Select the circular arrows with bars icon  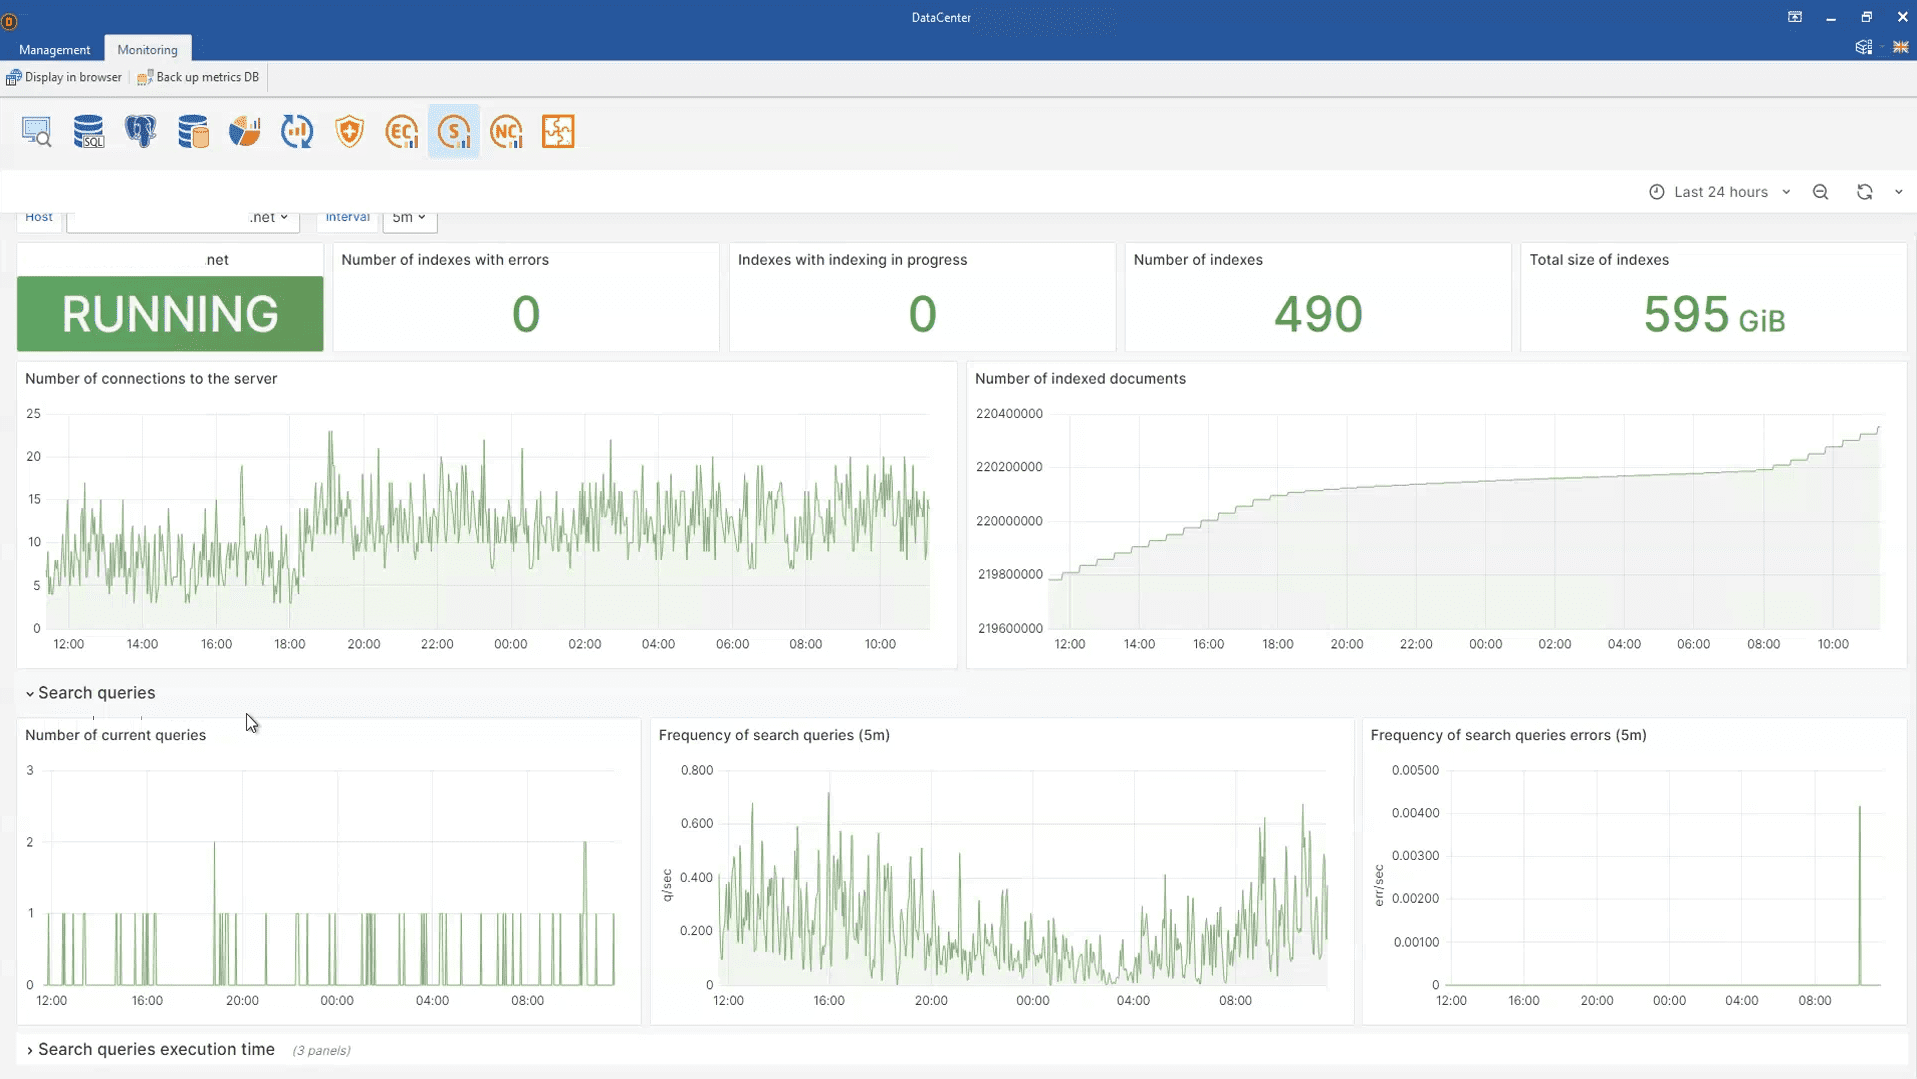[297, 131]
